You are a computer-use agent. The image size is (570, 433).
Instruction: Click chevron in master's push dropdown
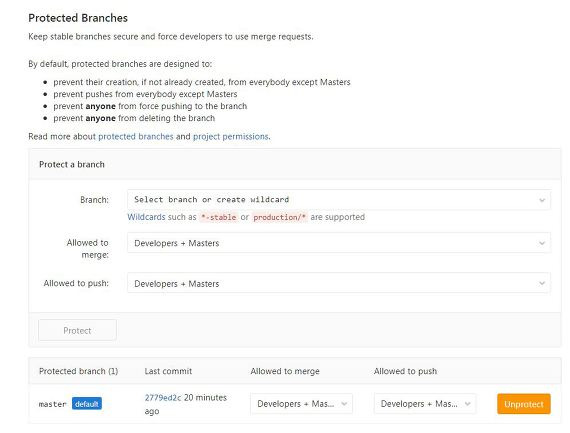(x=467, y=404)
